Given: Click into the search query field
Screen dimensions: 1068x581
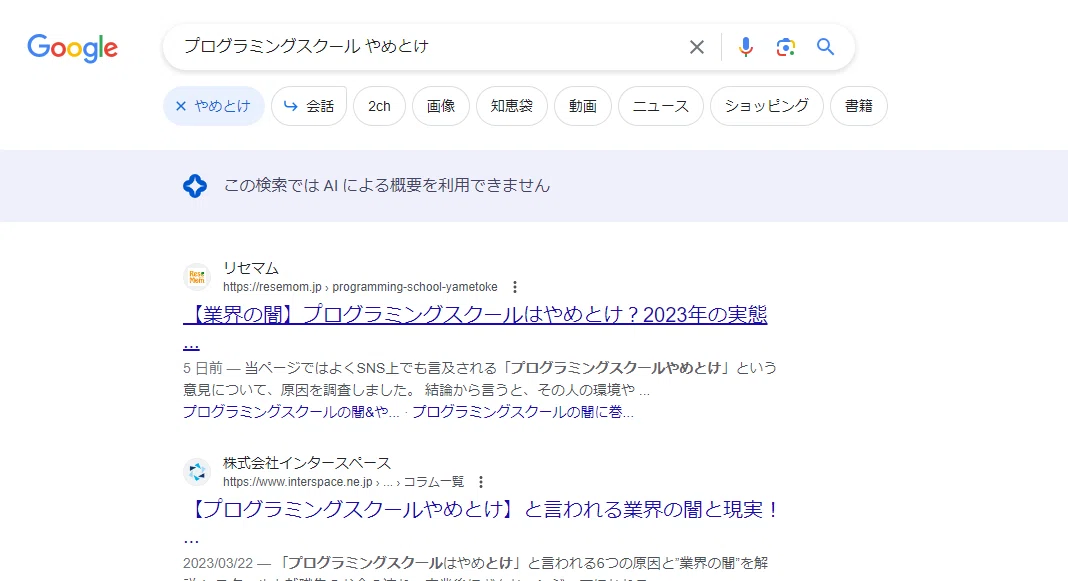Looking at the screenshot, I should coord(429,46).
